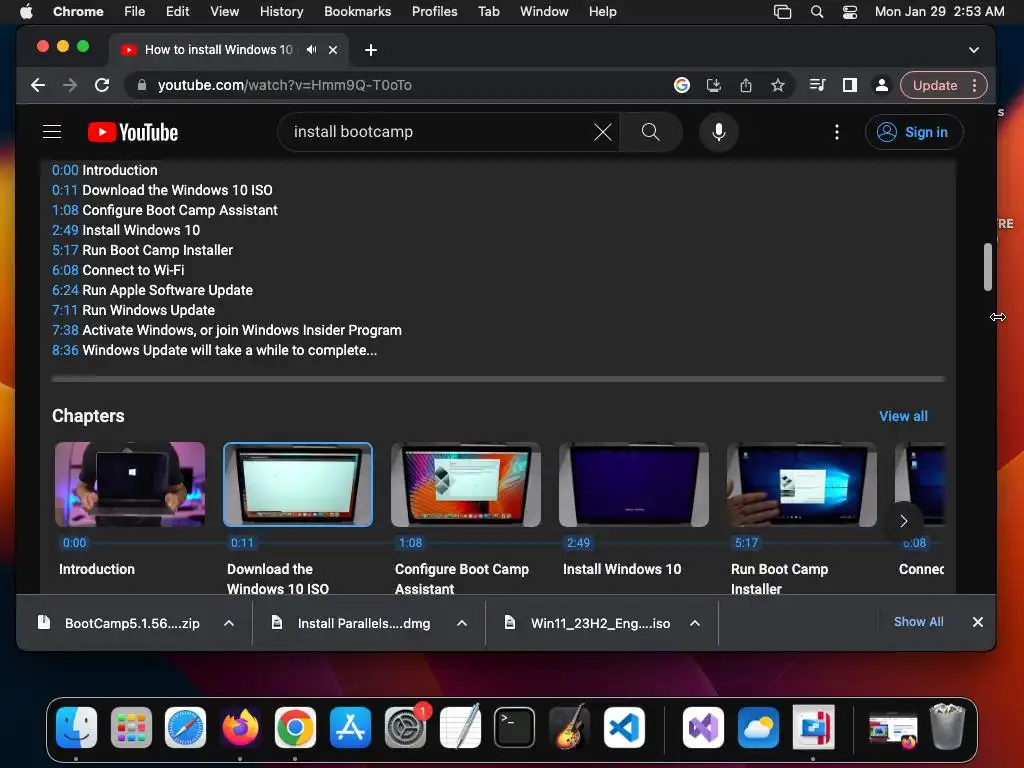Launch Safari from the Dock
Image resolution: width=1024 pixels, height=768 pixels.
tap(185, 728)
